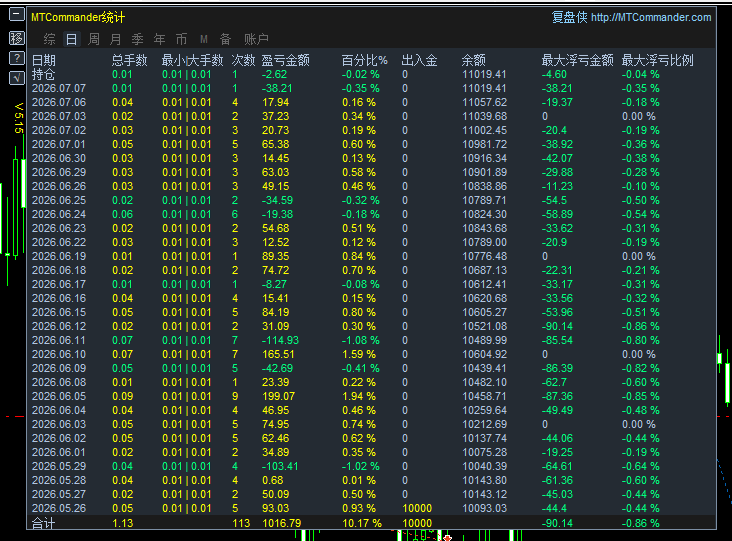732x541 pixels.
Task: Click the 10604.92 balance value
Action: [484, 354]
